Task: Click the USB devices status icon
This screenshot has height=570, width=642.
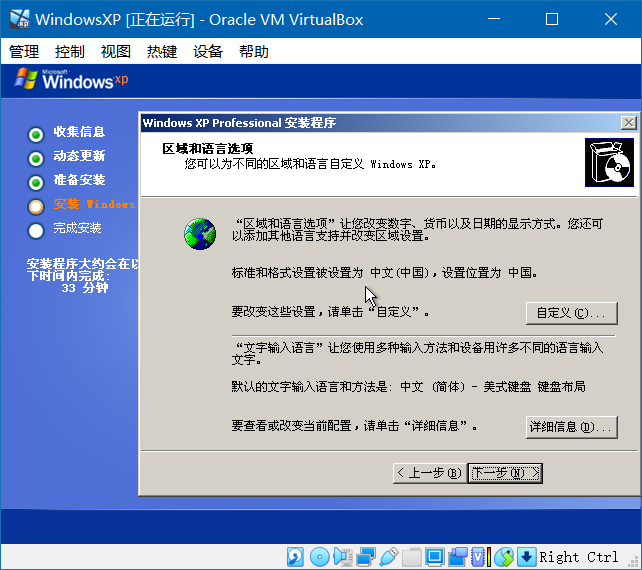Action: pos(389,557)
